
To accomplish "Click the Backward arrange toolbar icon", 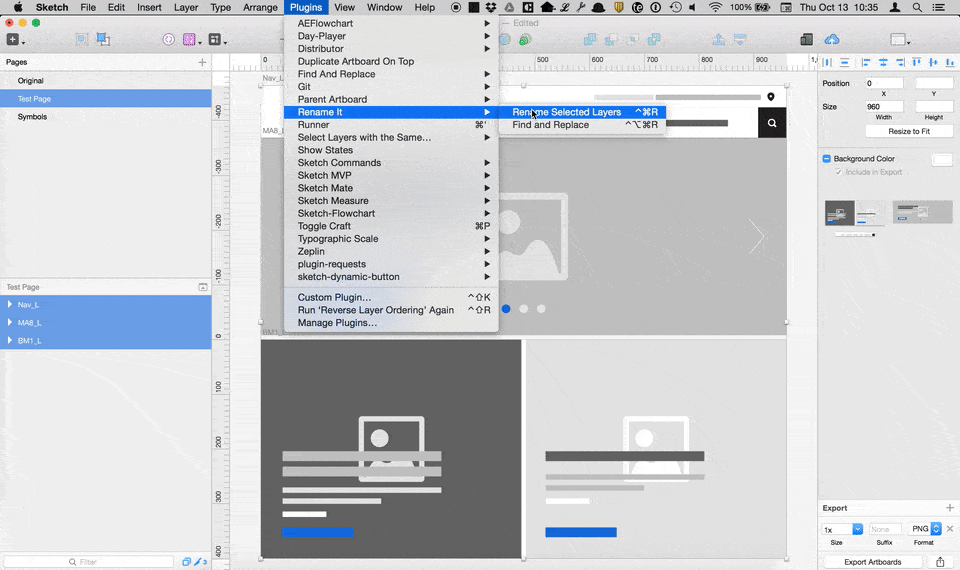I will pyautogui.click(x=740, y=40).
